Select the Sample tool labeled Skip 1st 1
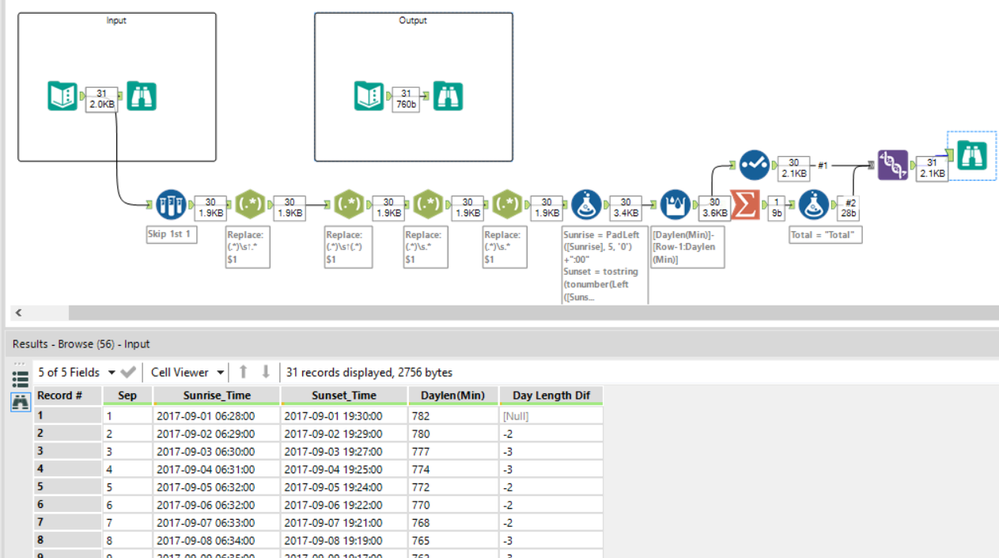999x558 pixels. coord(171,205)
